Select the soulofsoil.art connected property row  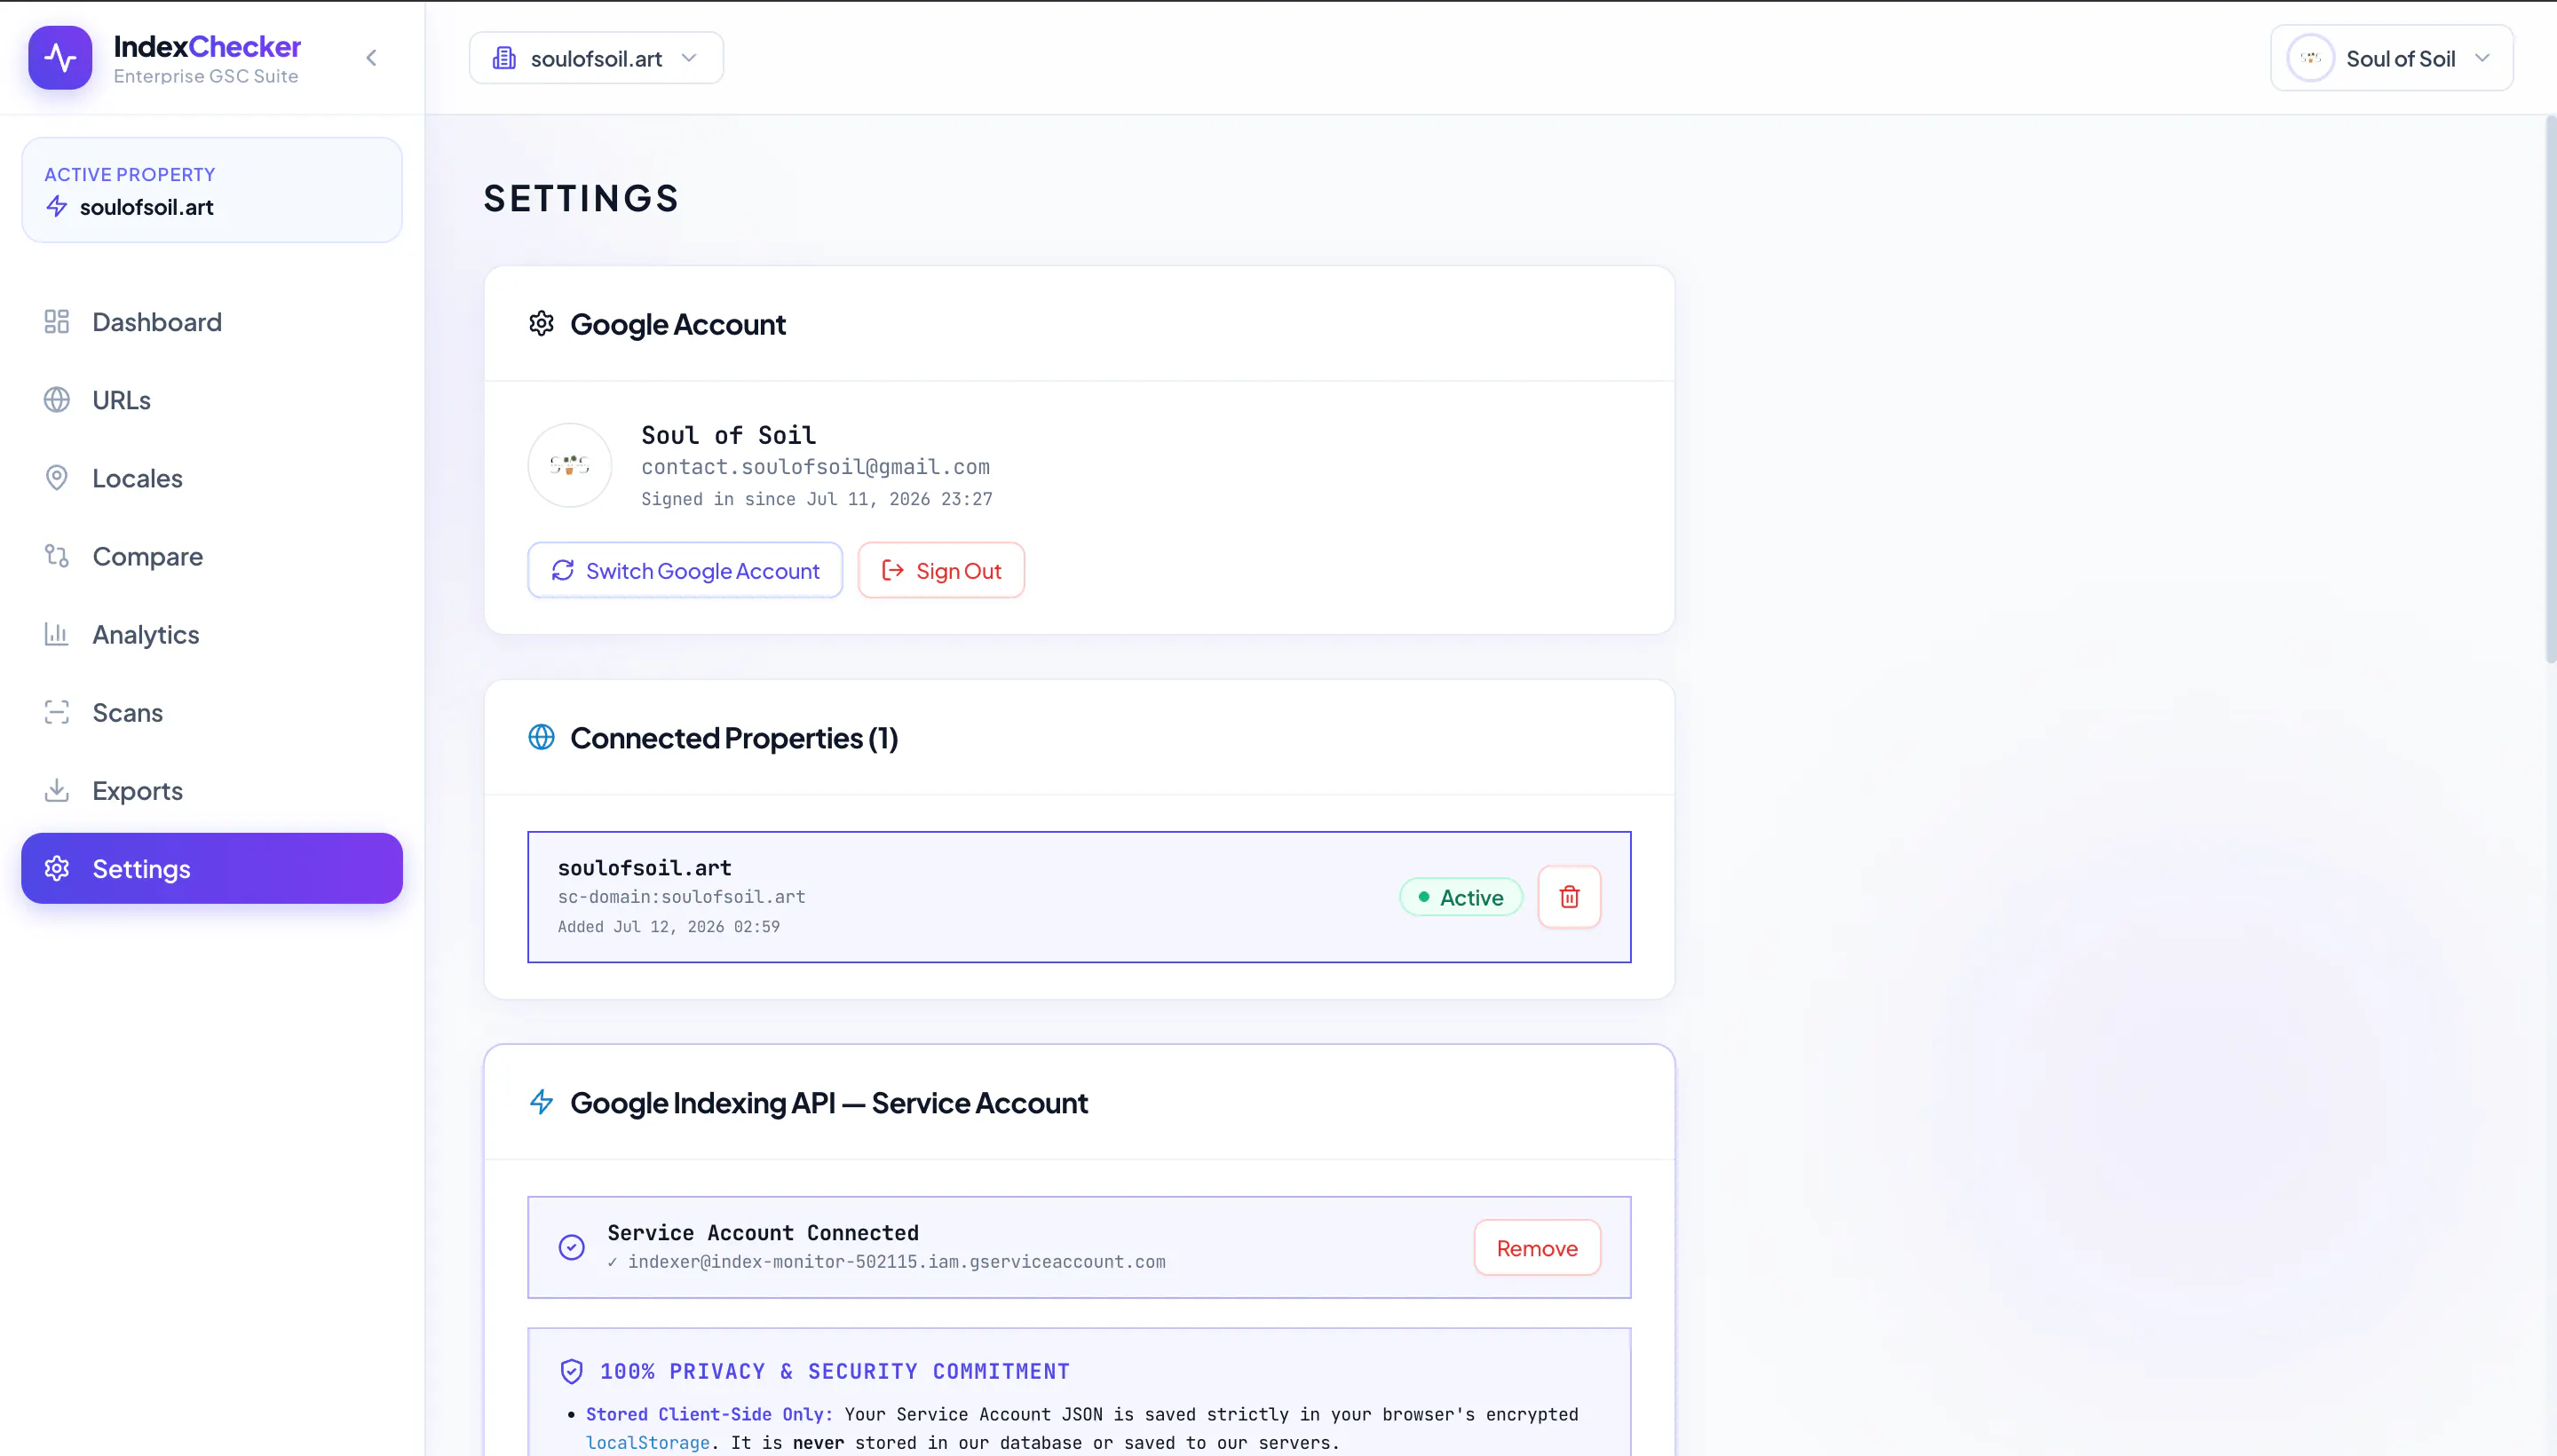1079,897
